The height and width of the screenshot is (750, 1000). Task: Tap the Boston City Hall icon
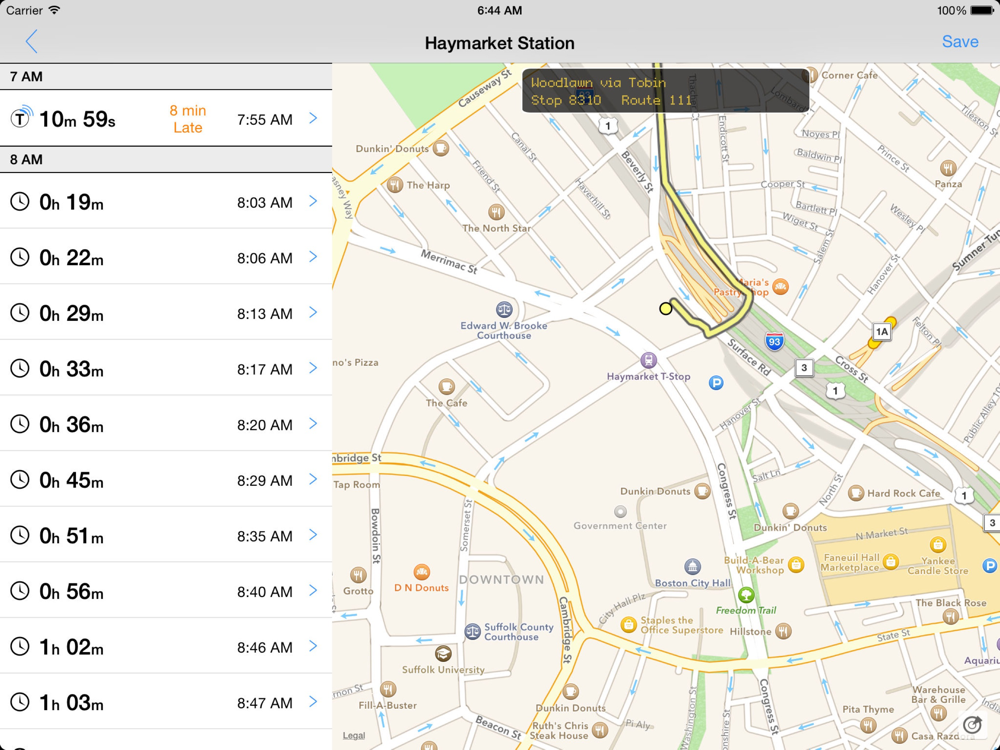pos(693,566)
